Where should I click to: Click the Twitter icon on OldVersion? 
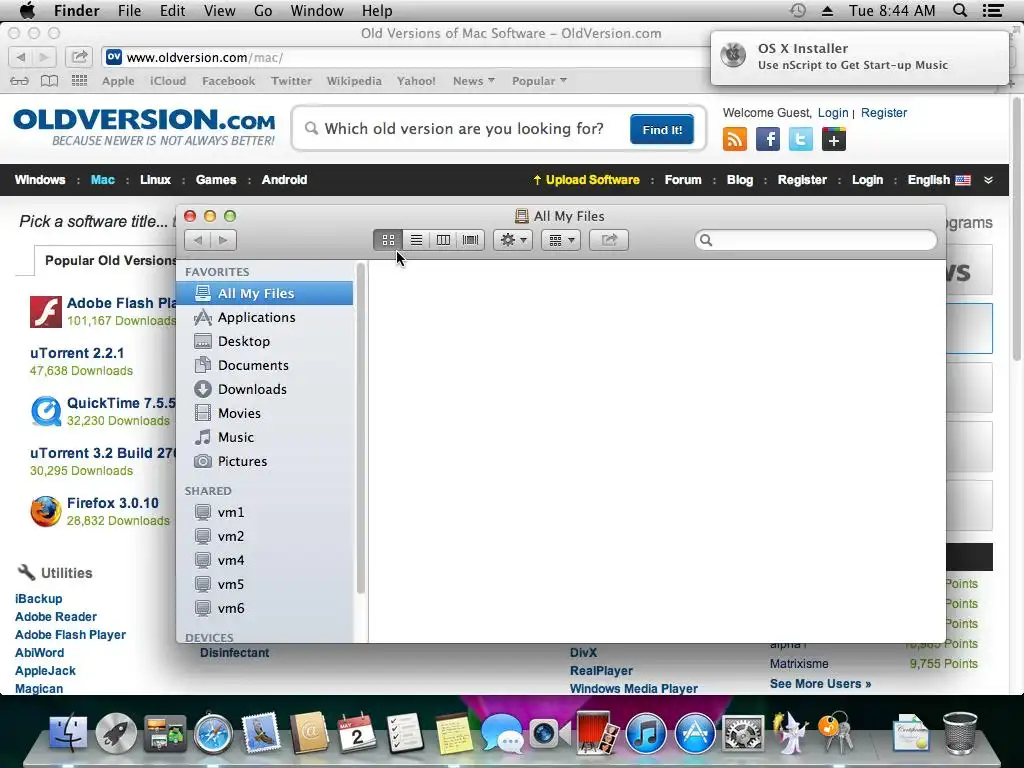point(801,139)
